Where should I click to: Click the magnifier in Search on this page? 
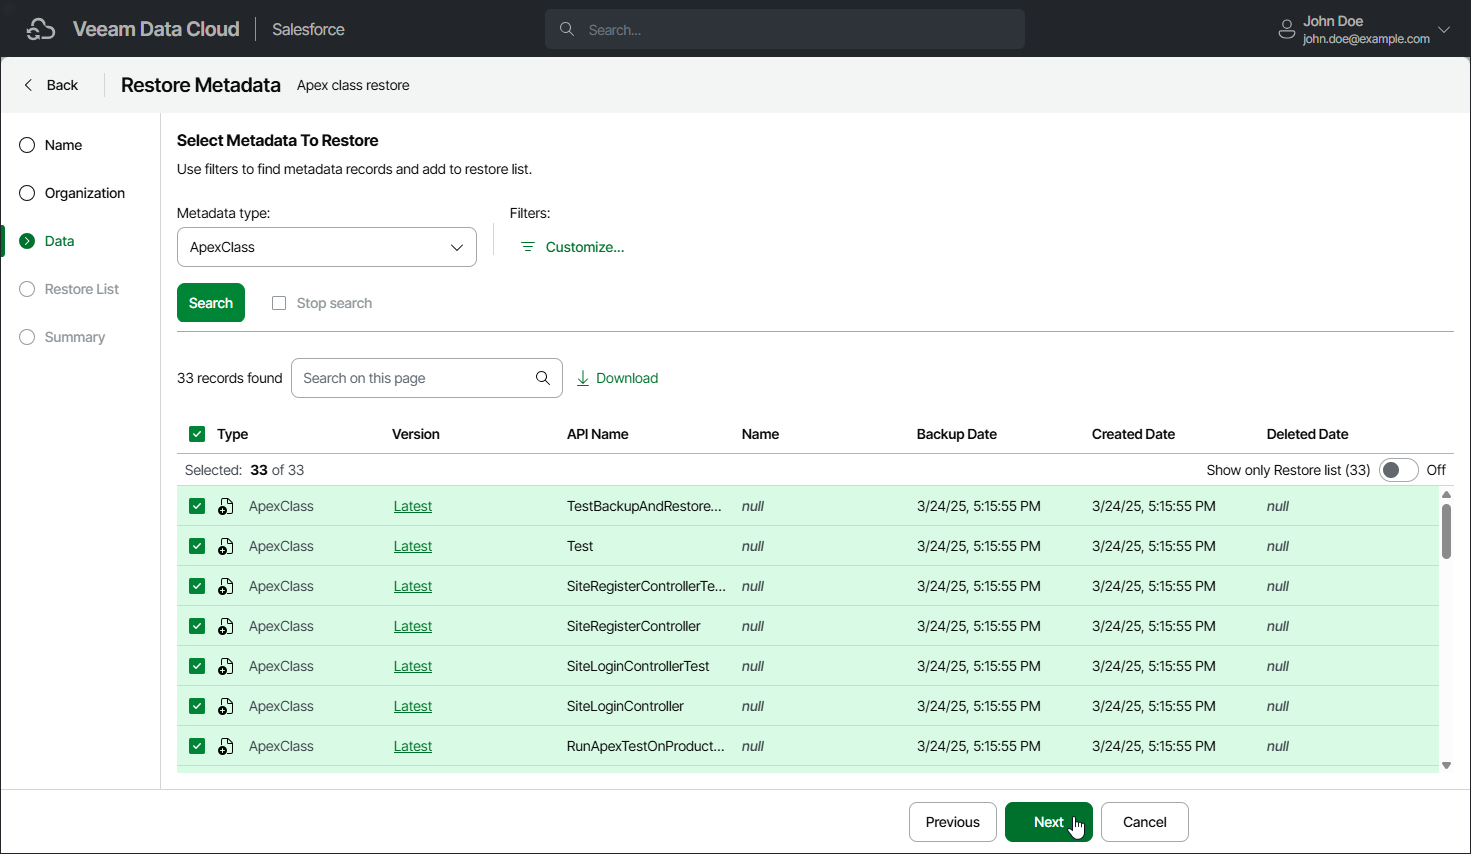tap(543, 378)
